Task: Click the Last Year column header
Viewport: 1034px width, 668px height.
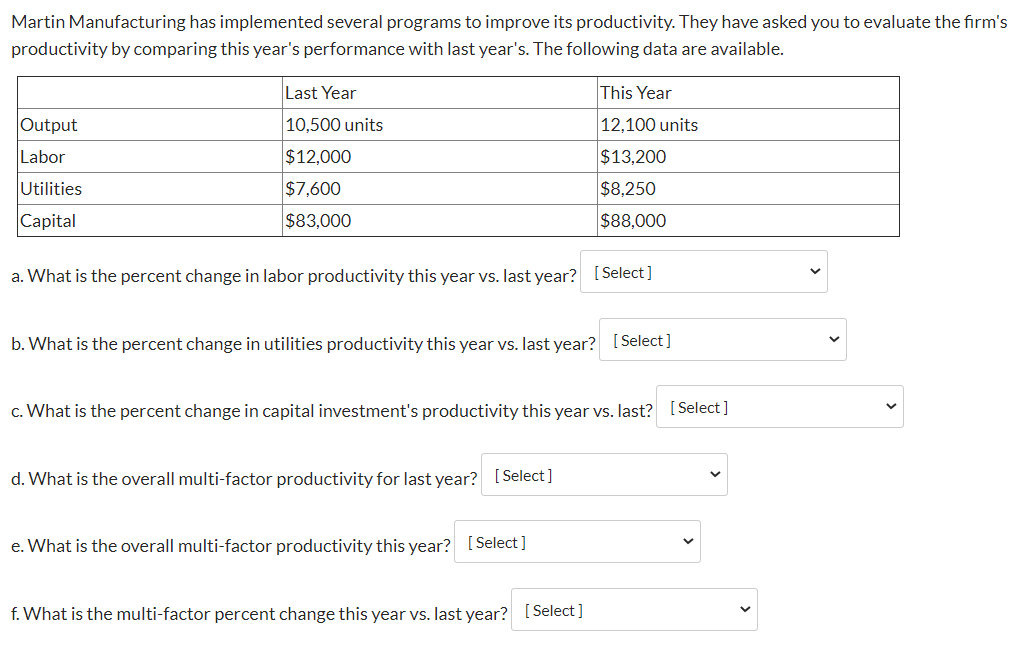Action: click(321, 93)
